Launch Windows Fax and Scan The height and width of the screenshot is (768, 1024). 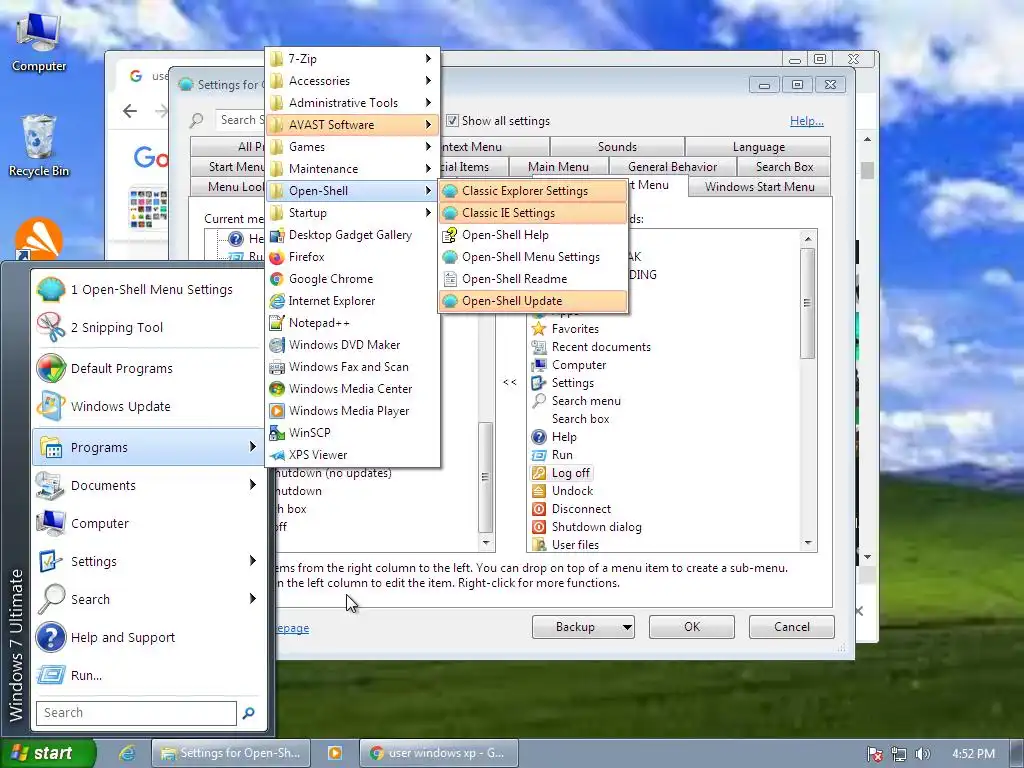[353, 367]
